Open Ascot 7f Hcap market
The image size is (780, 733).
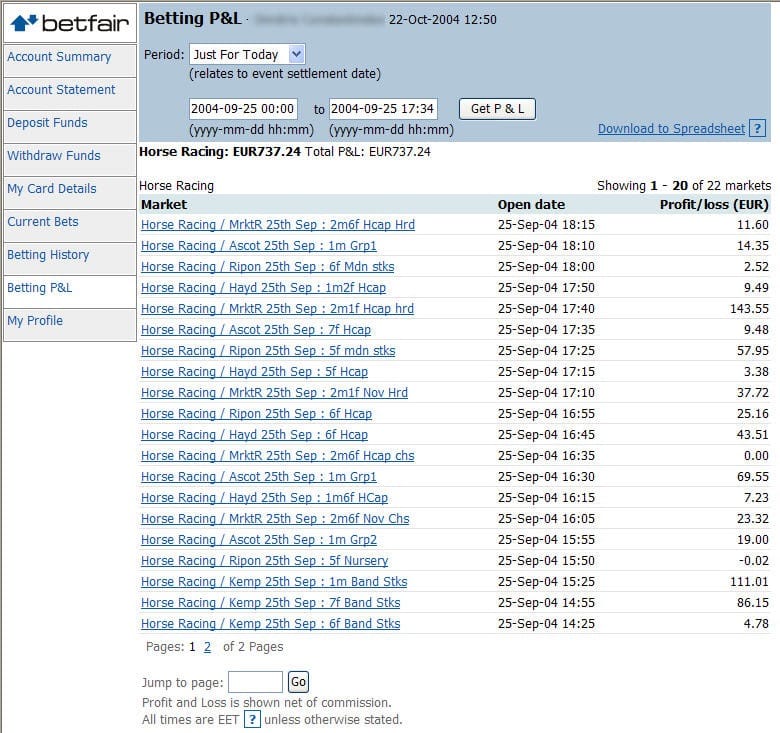click(256, 330)
